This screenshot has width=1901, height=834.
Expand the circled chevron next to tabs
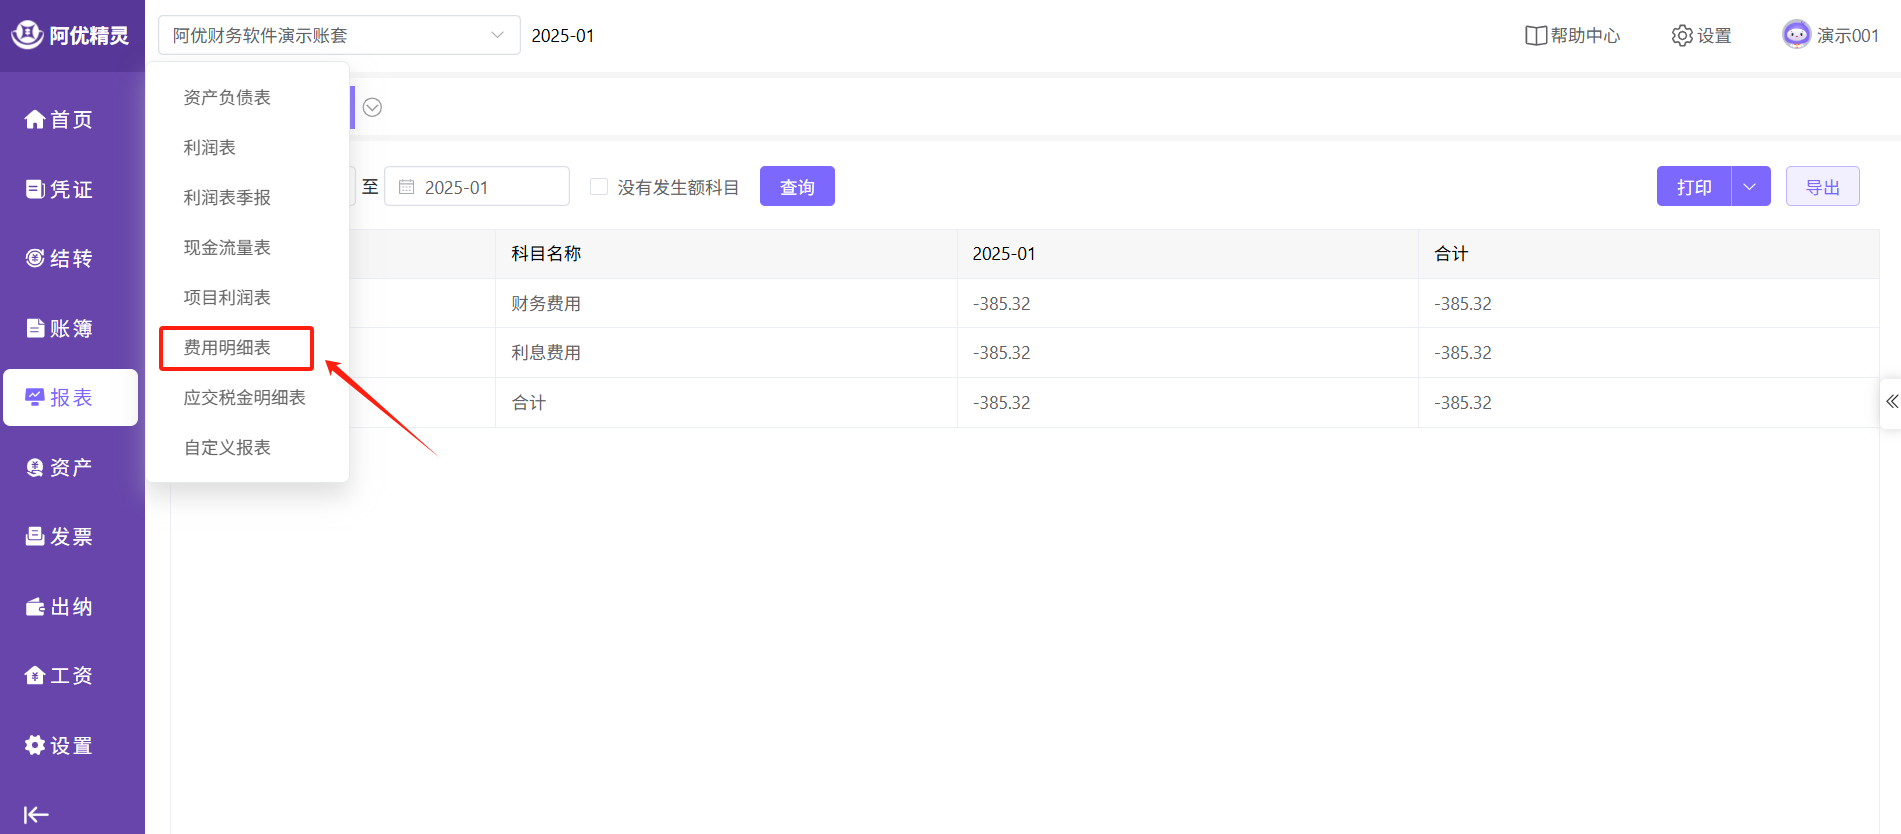[372, 107]
